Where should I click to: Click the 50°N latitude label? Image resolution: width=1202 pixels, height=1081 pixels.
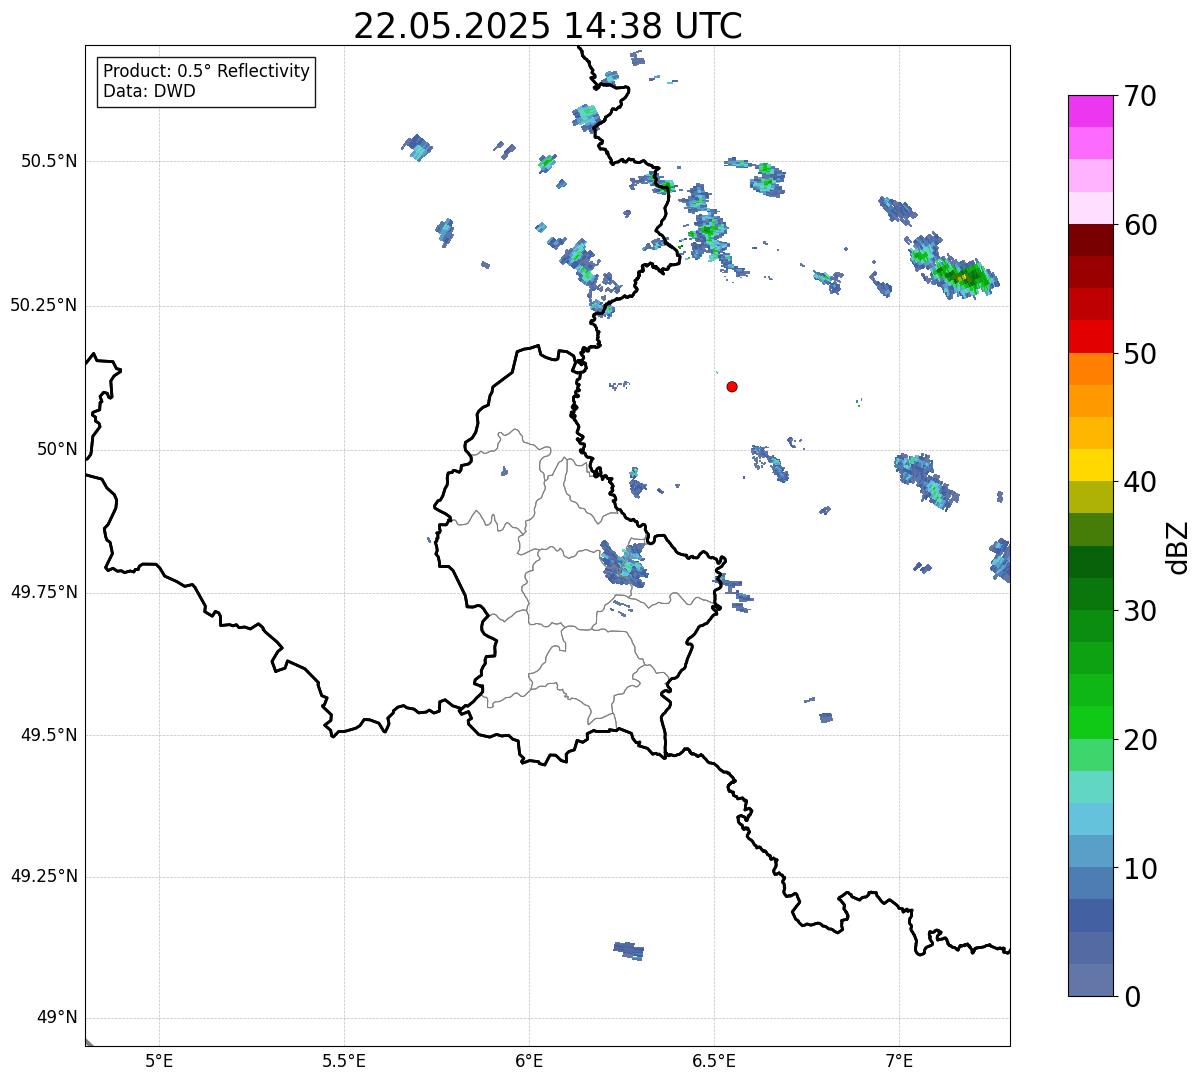pos(57,449)
